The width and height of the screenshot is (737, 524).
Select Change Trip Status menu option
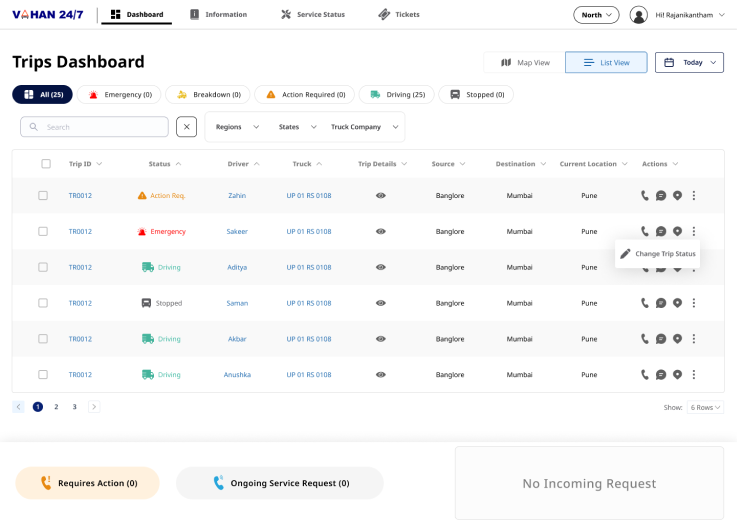tap(657, 254)
